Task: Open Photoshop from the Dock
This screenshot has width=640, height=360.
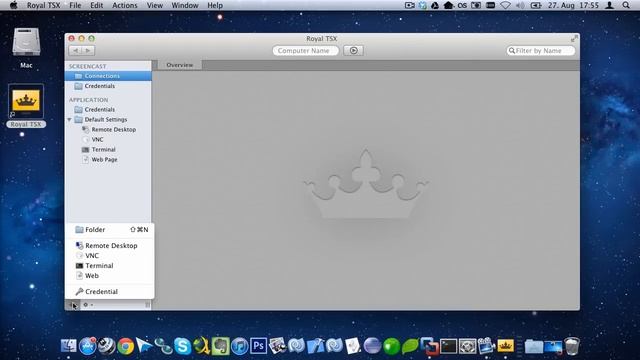Action: point(258,346)
